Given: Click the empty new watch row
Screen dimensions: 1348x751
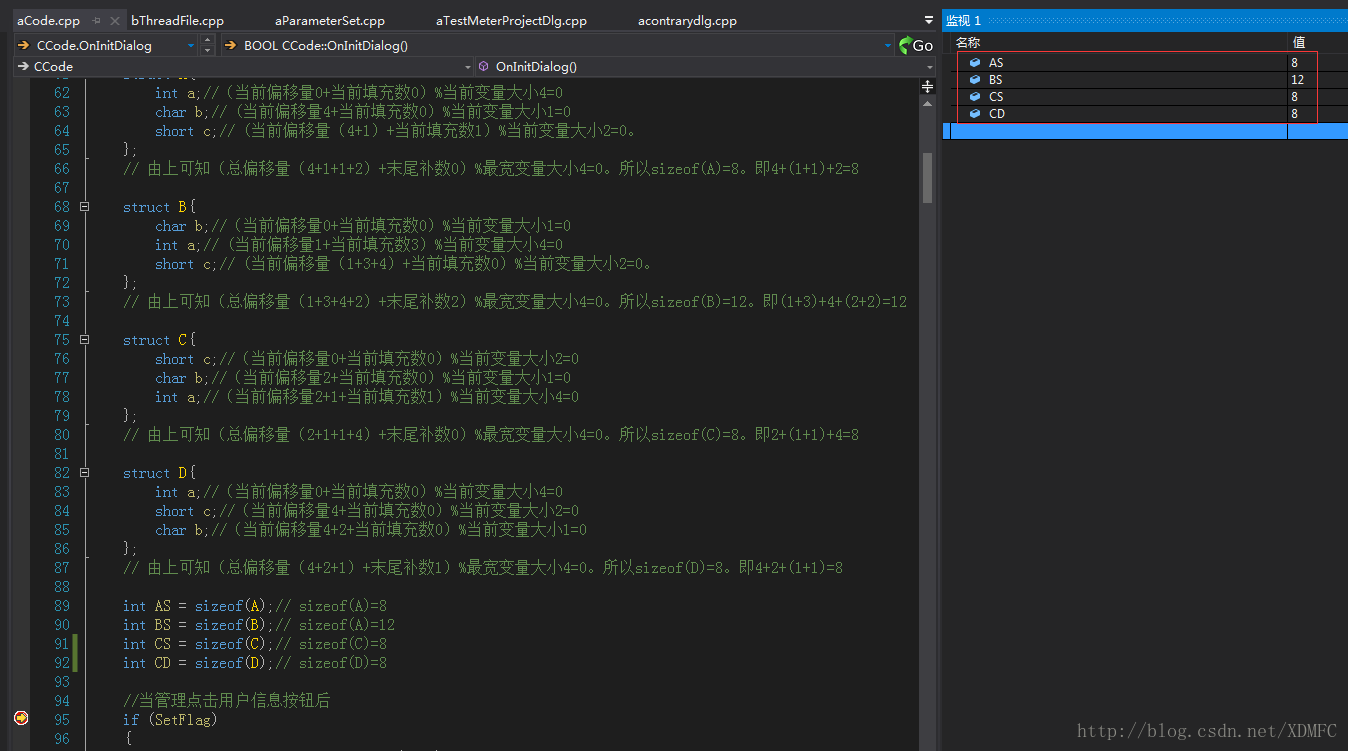Looking at the screenshot, I should pyautogui.click(x=1145, y=131).
